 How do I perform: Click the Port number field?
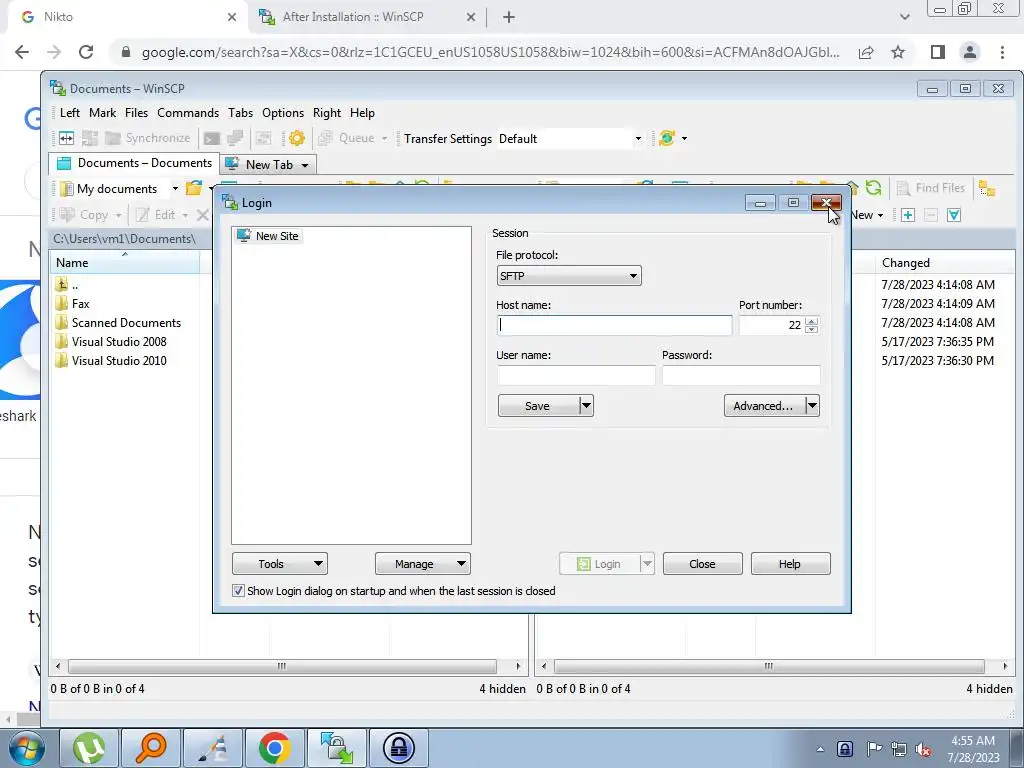coord(771,325)
